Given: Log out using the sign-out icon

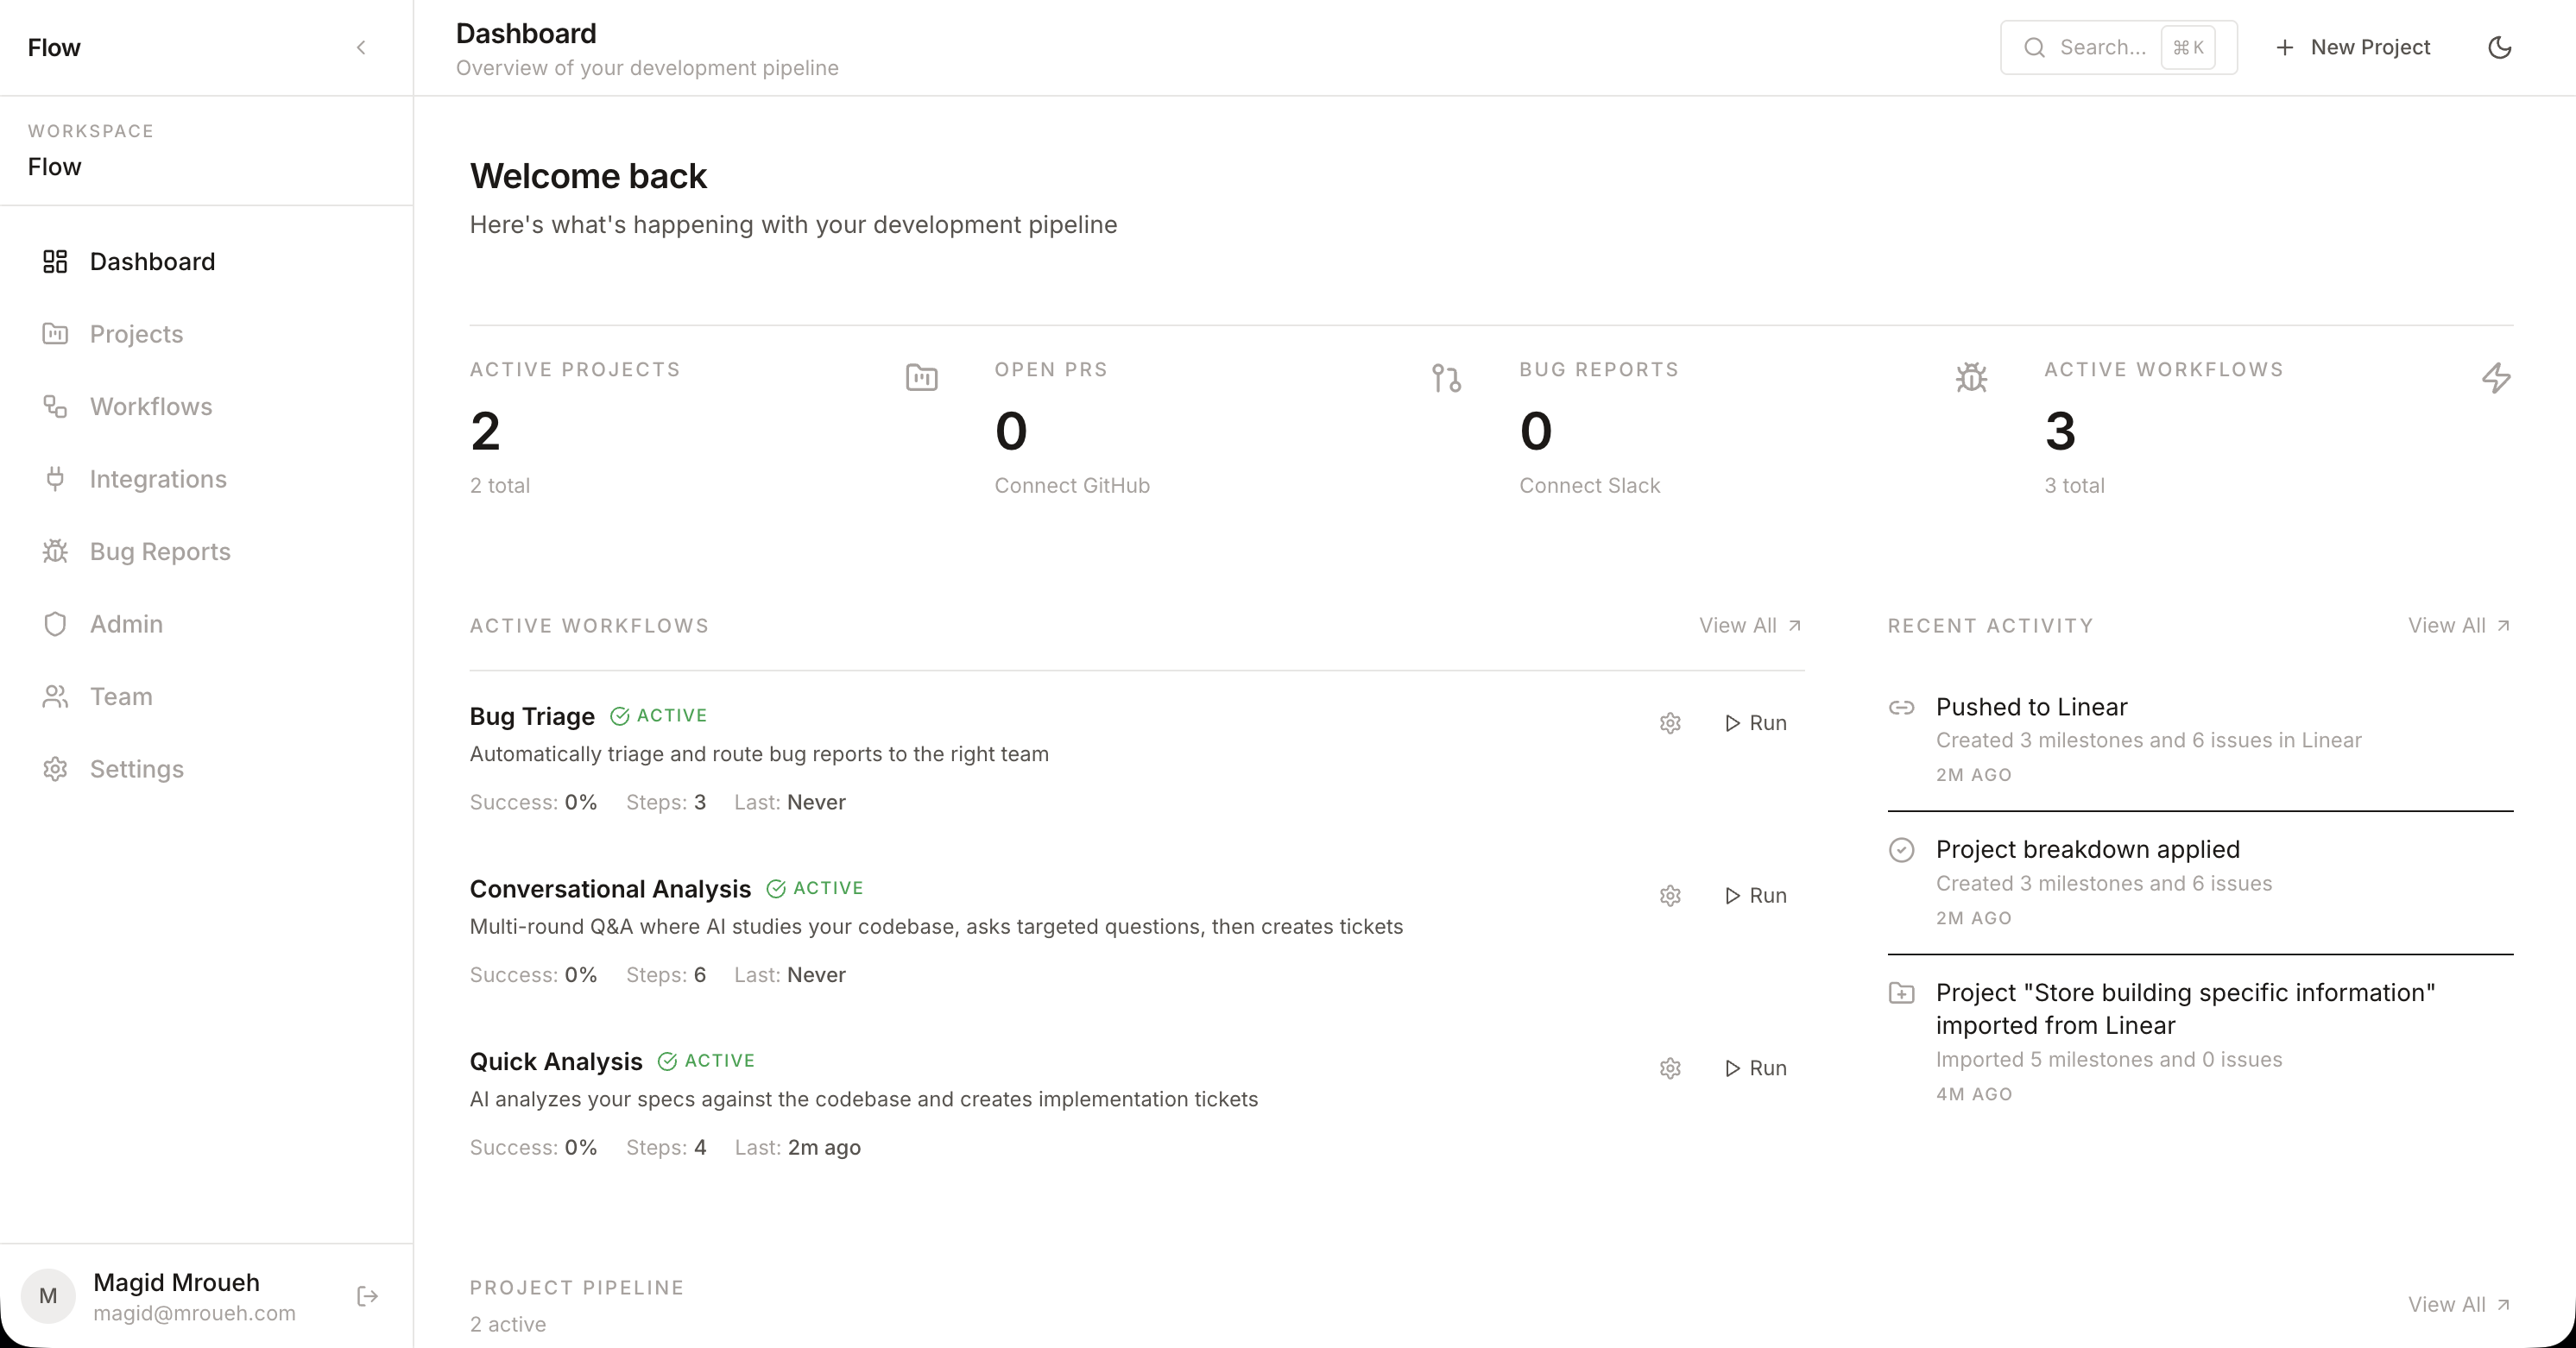Looking at the screenshot, I should tap(367, 1296).
